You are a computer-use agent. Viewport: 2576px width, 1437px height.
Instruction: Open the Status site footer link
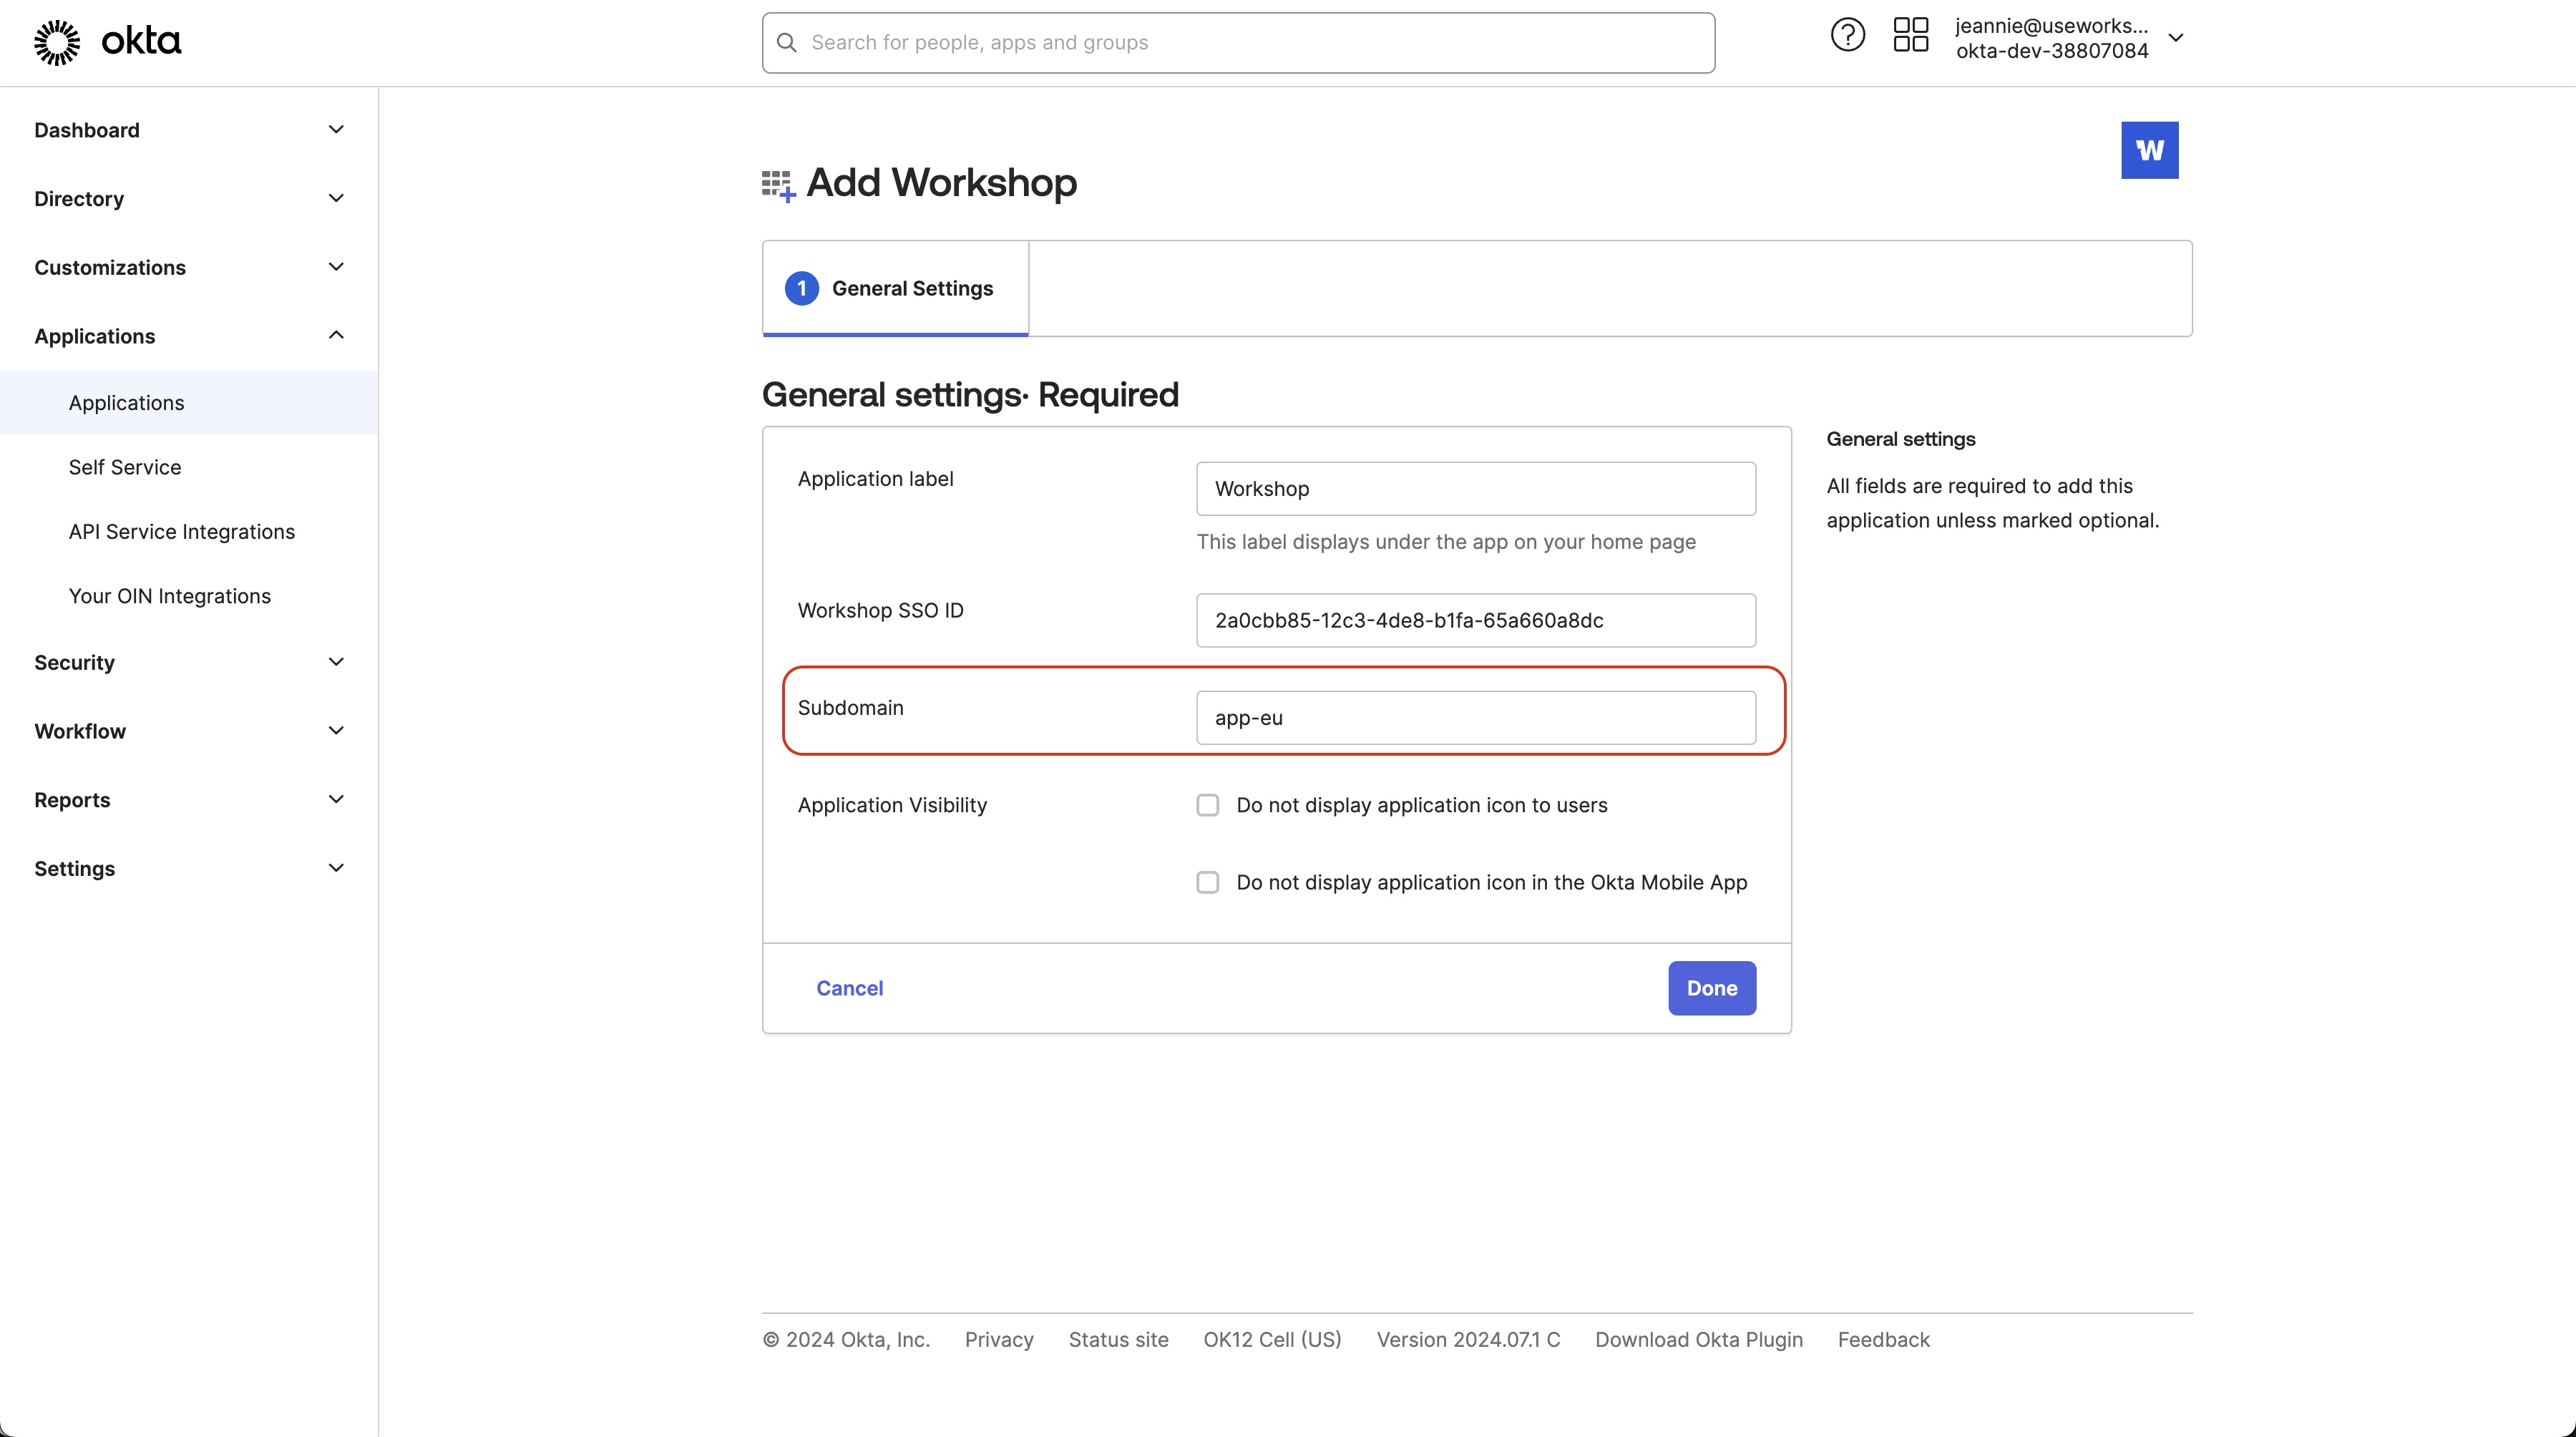coord(1118,1340)
